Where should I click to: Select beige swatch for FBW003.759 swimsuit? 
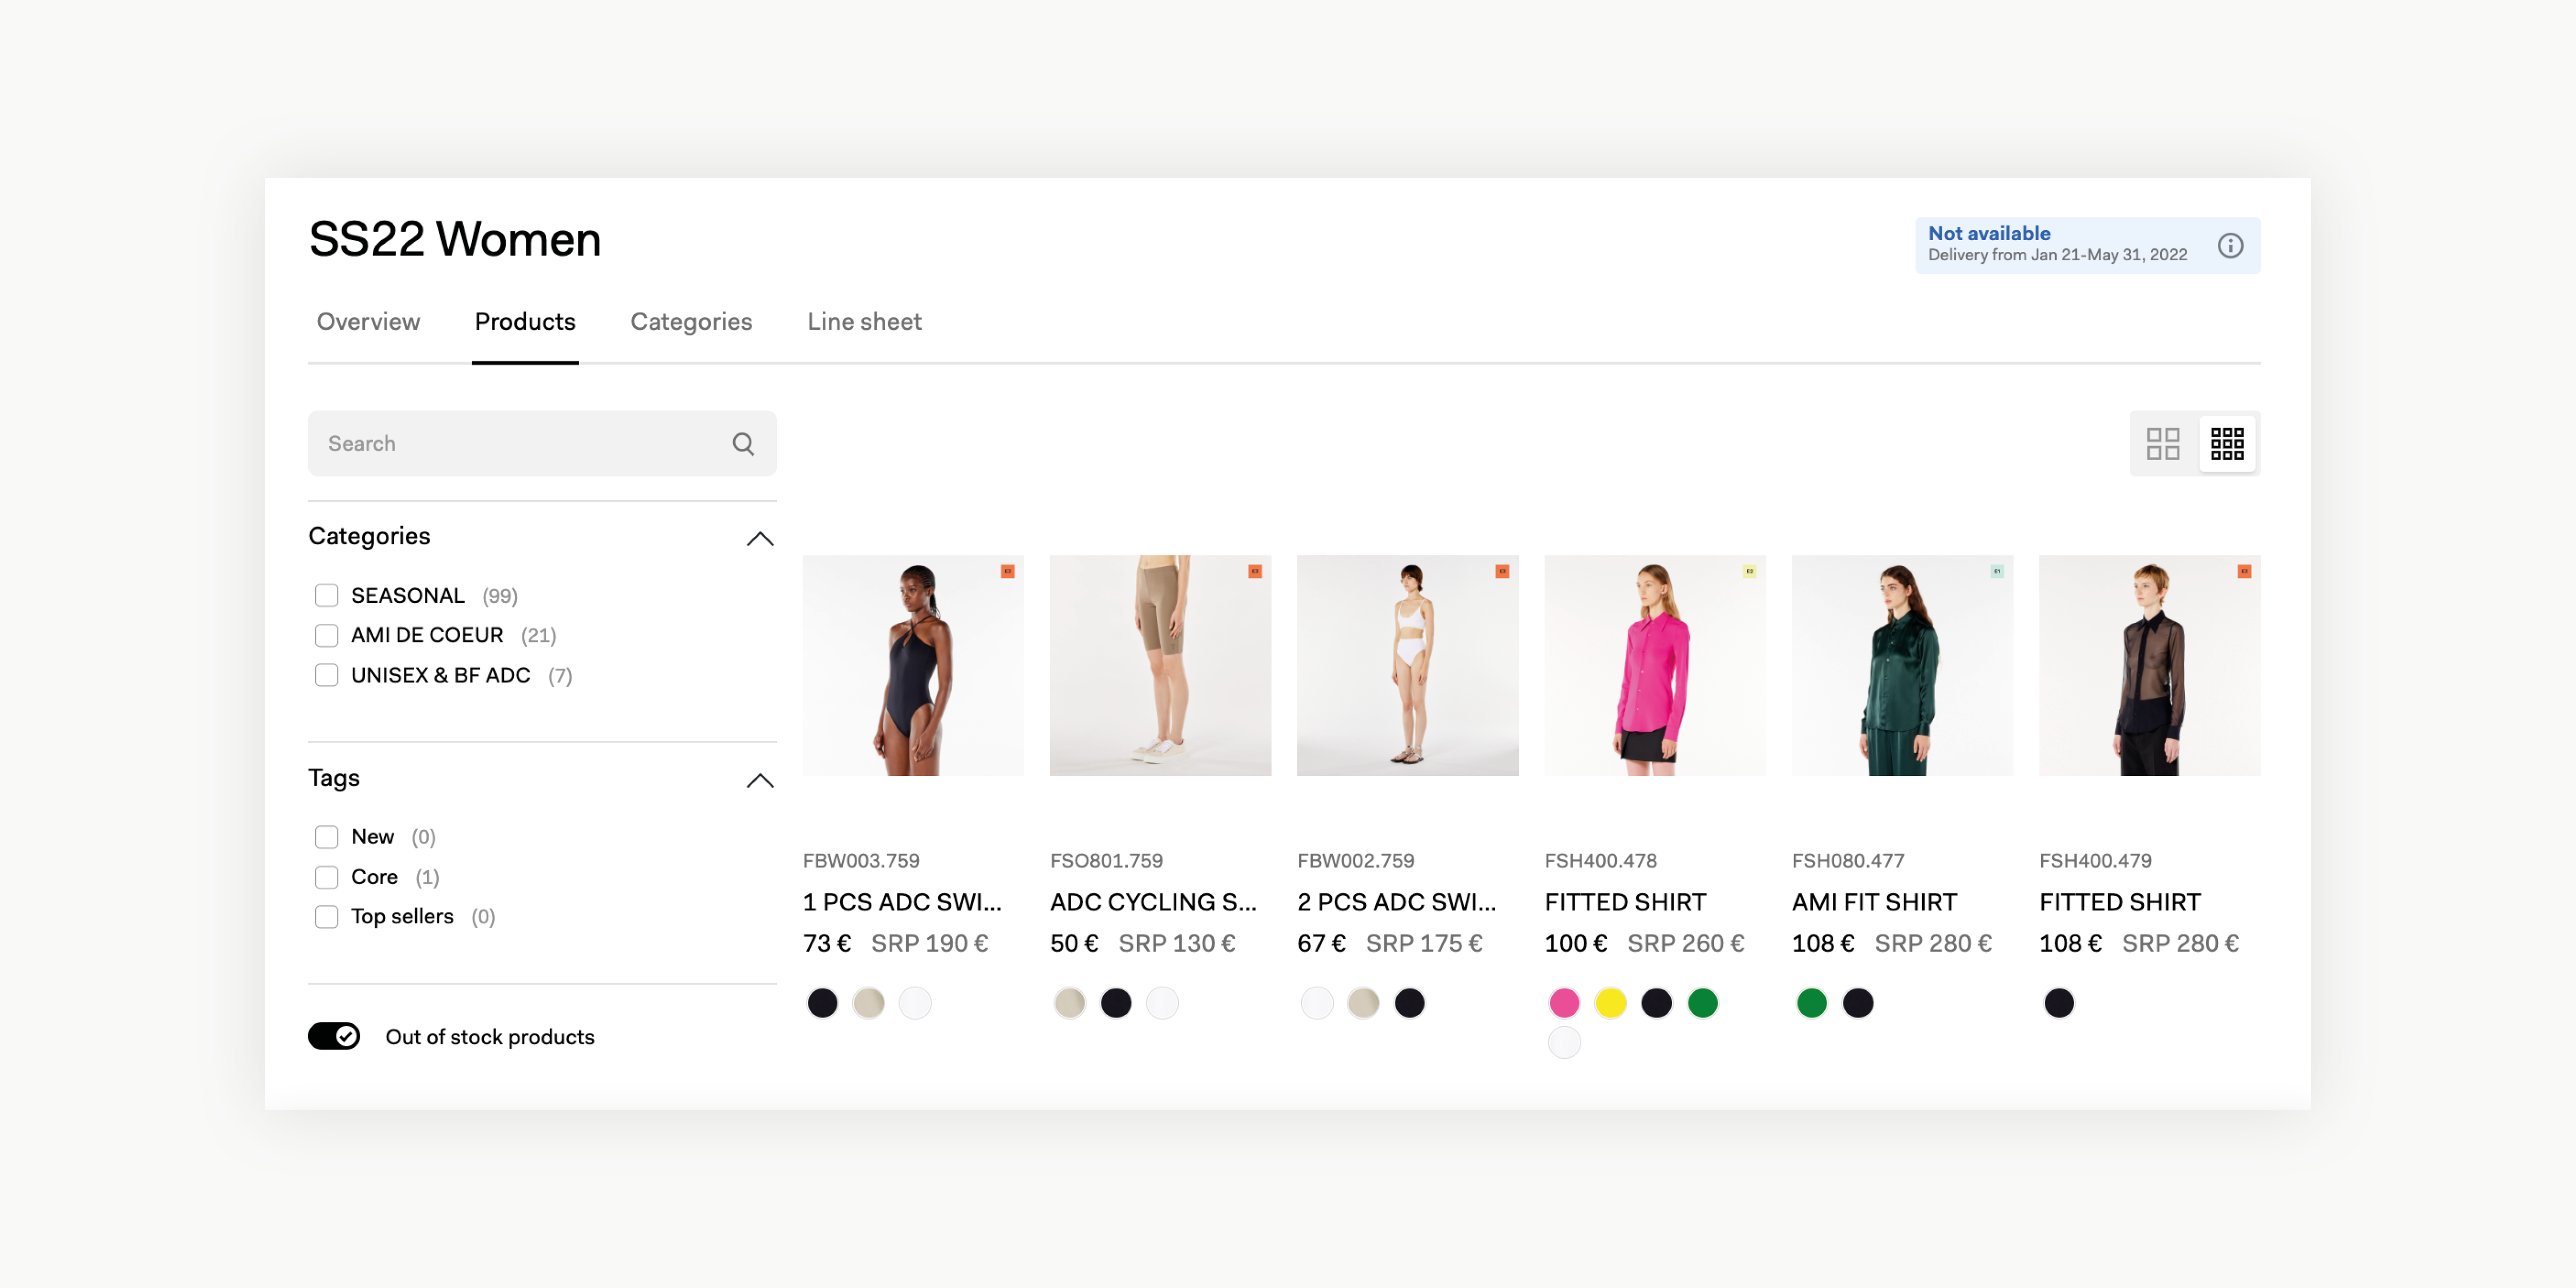point(868,1002)
